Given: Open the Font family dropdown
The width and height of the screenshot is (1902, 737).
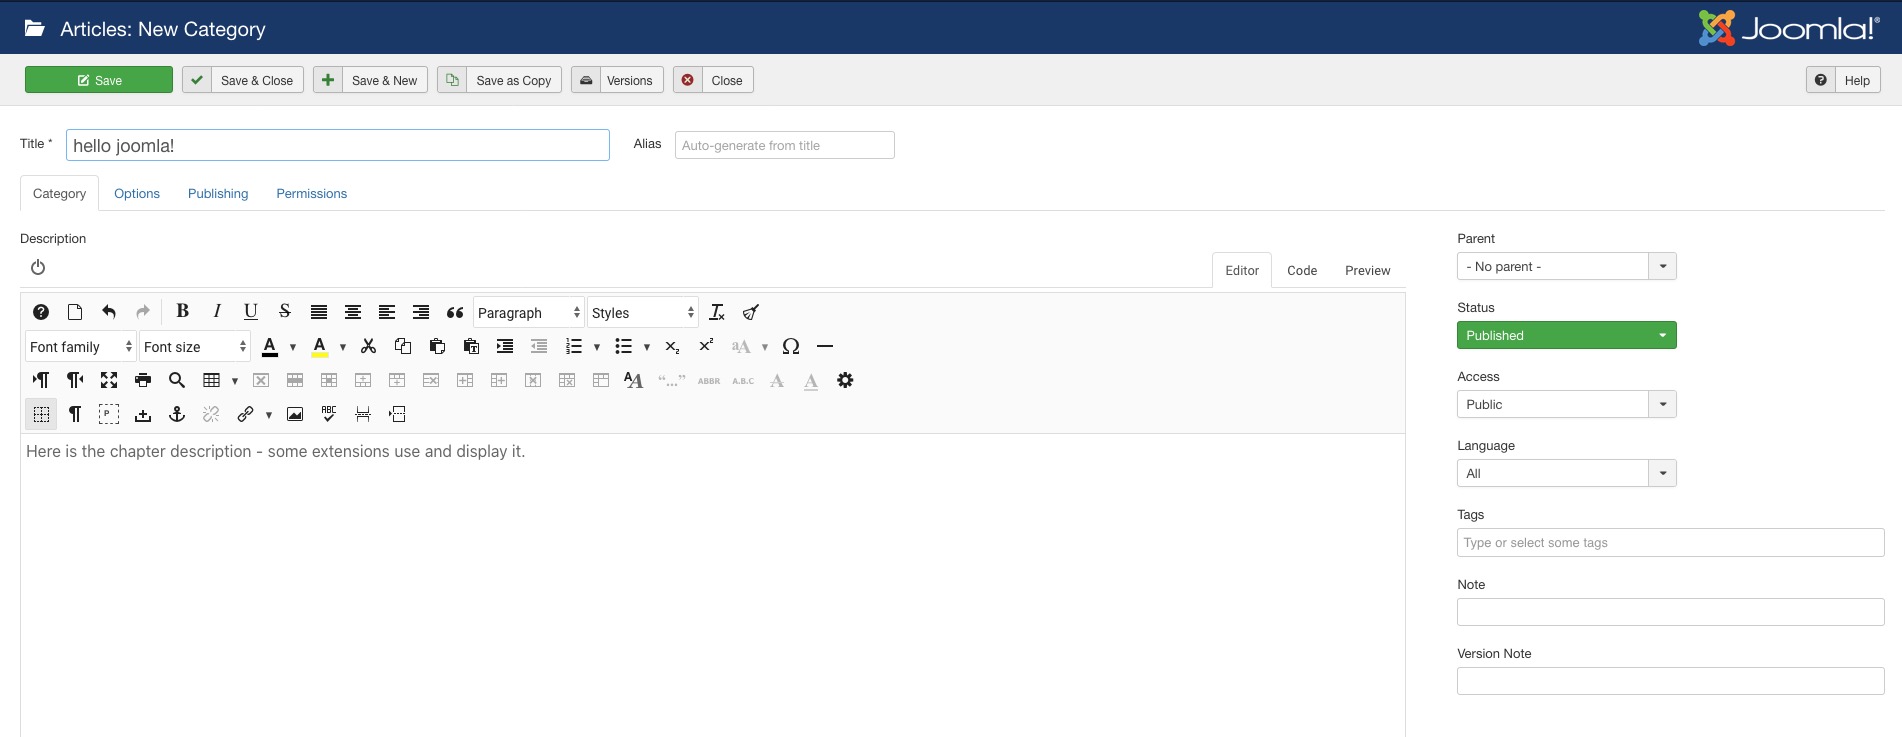Looking at the screenshot, I should [81, 347].
